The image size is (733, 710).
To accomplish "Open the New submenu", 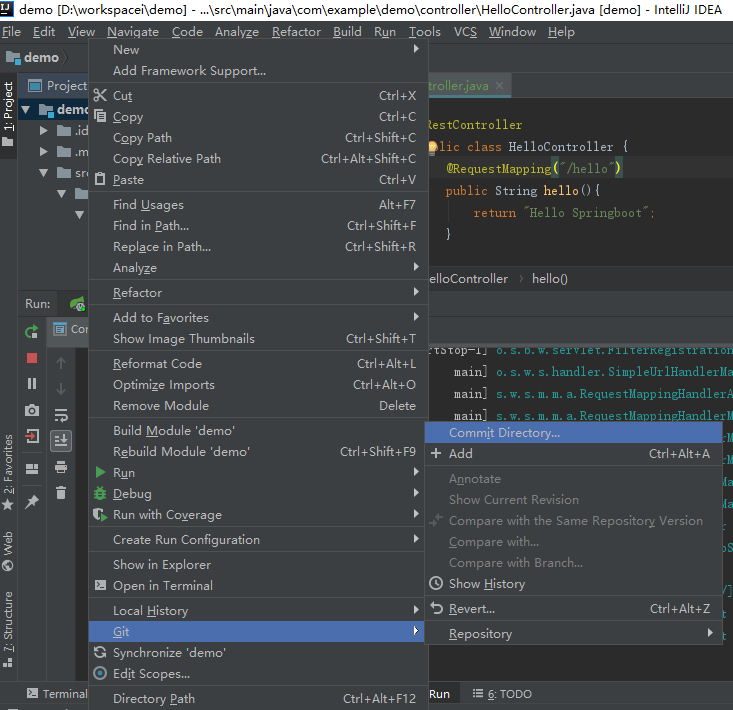I will [x=259, y=50].
